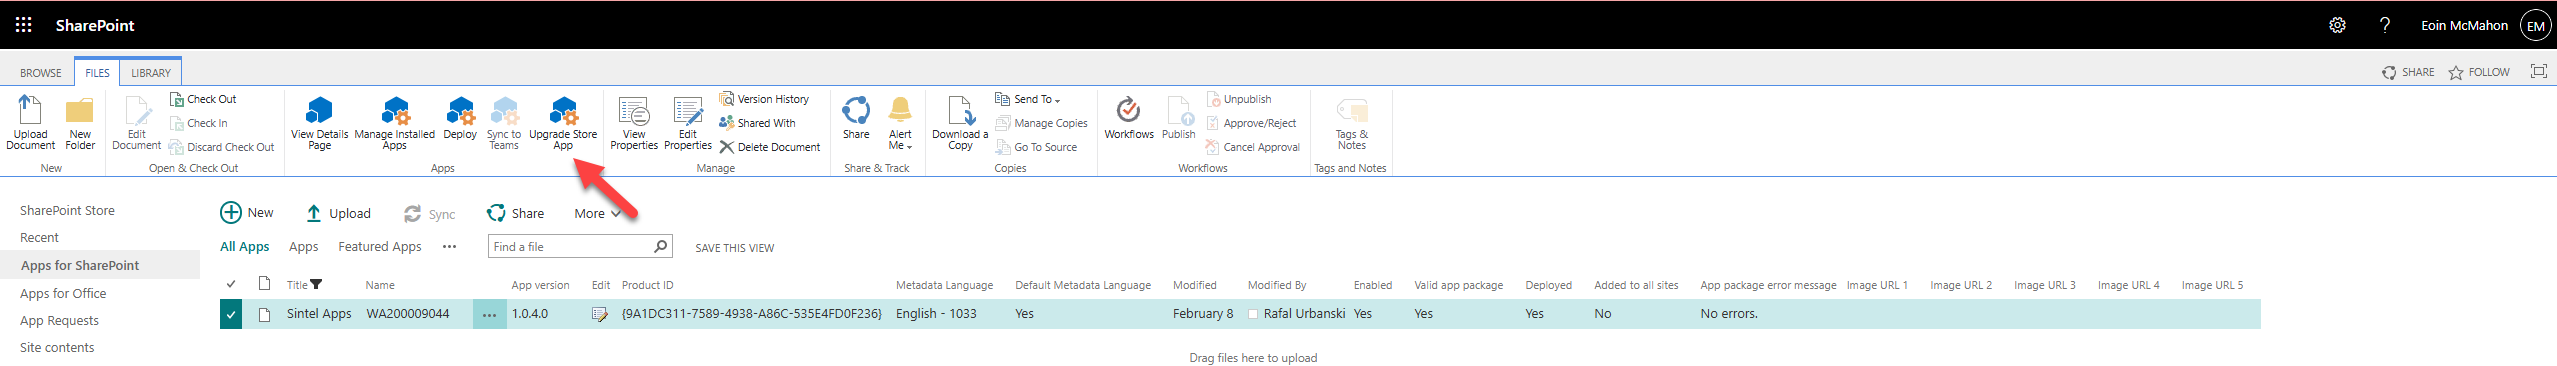Open the Sintel Apps title link
The height and width of the screenshot is (366, 2557).
(319, 314)
